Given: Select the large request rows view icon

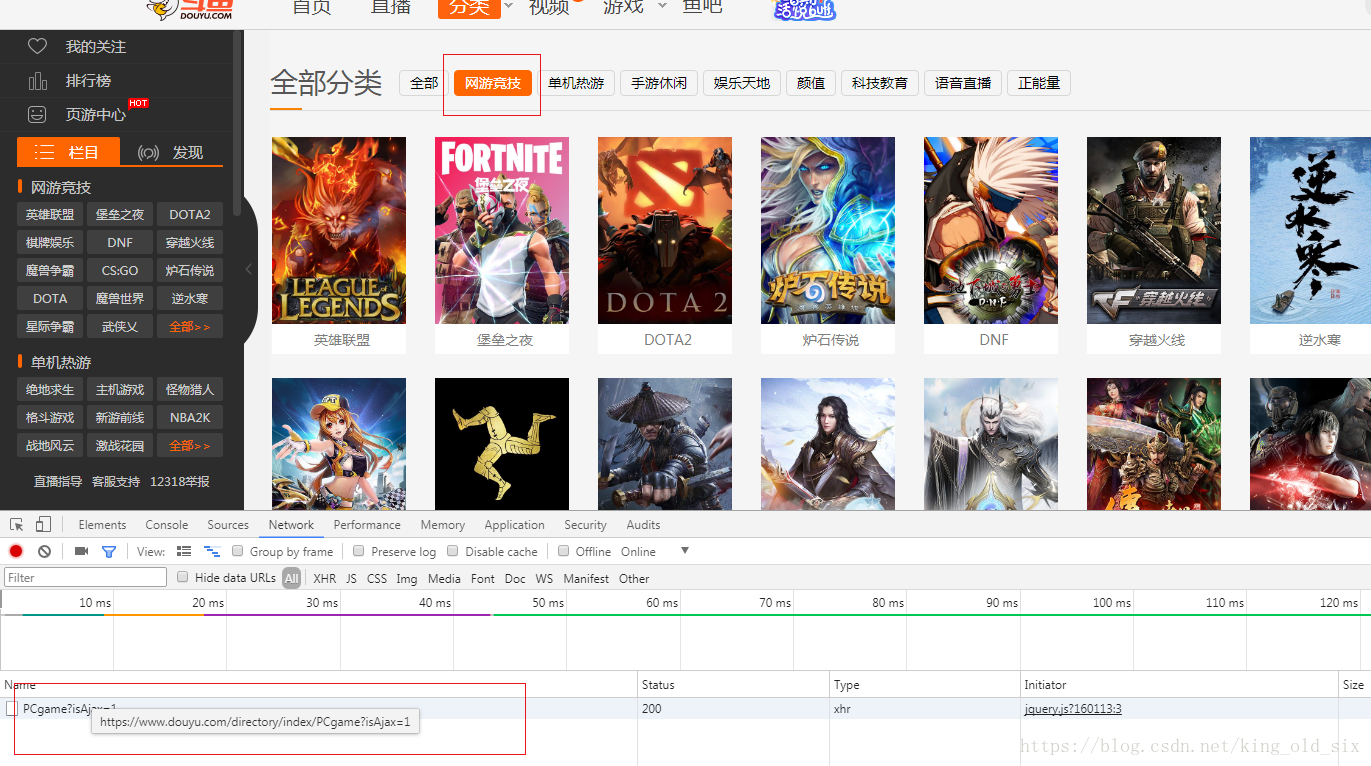Looking at the screenshot, I should pyautogui.click(x=184, y=551).
